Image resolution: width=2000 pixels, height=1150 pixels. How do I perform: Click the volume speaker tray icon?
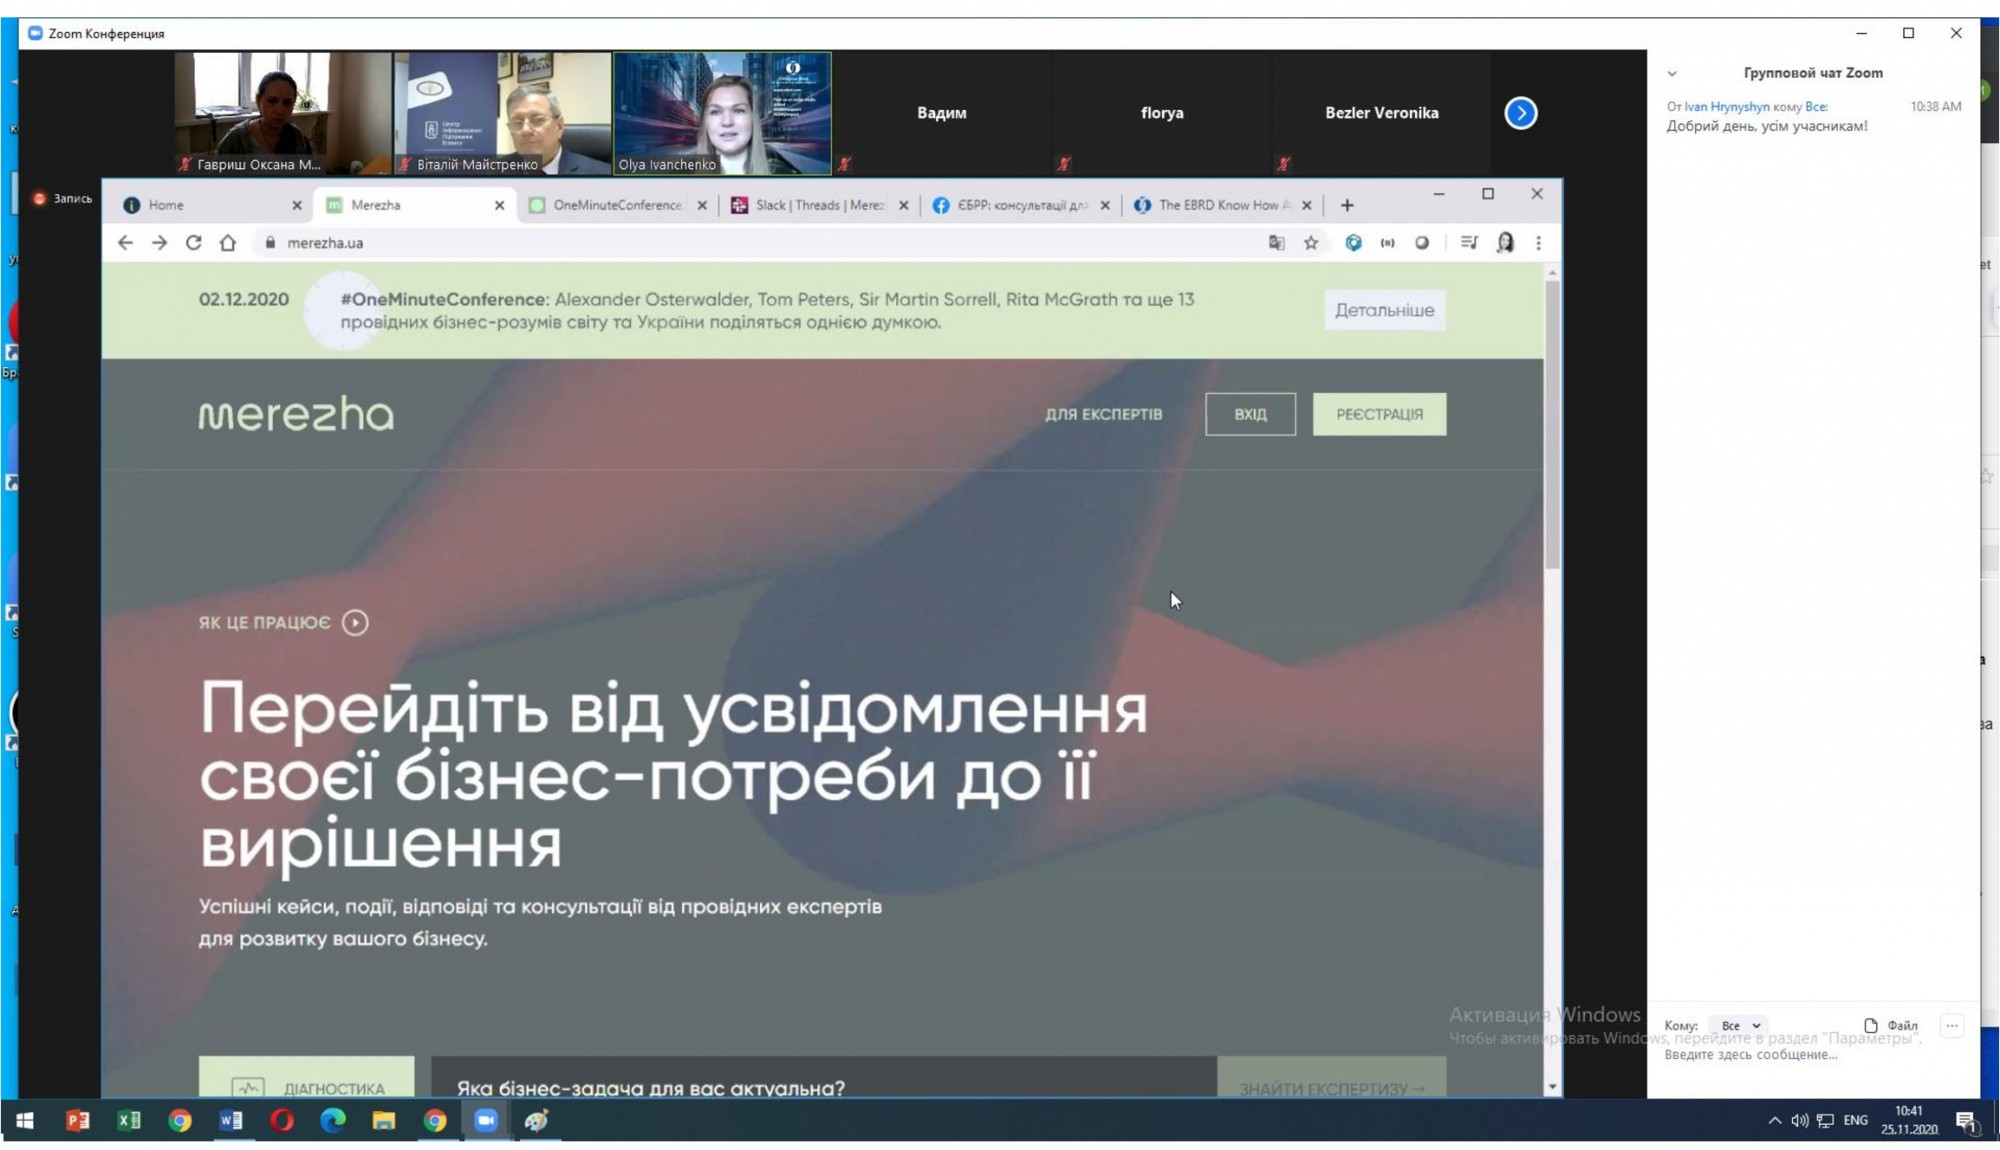tap(1799, 1121)
